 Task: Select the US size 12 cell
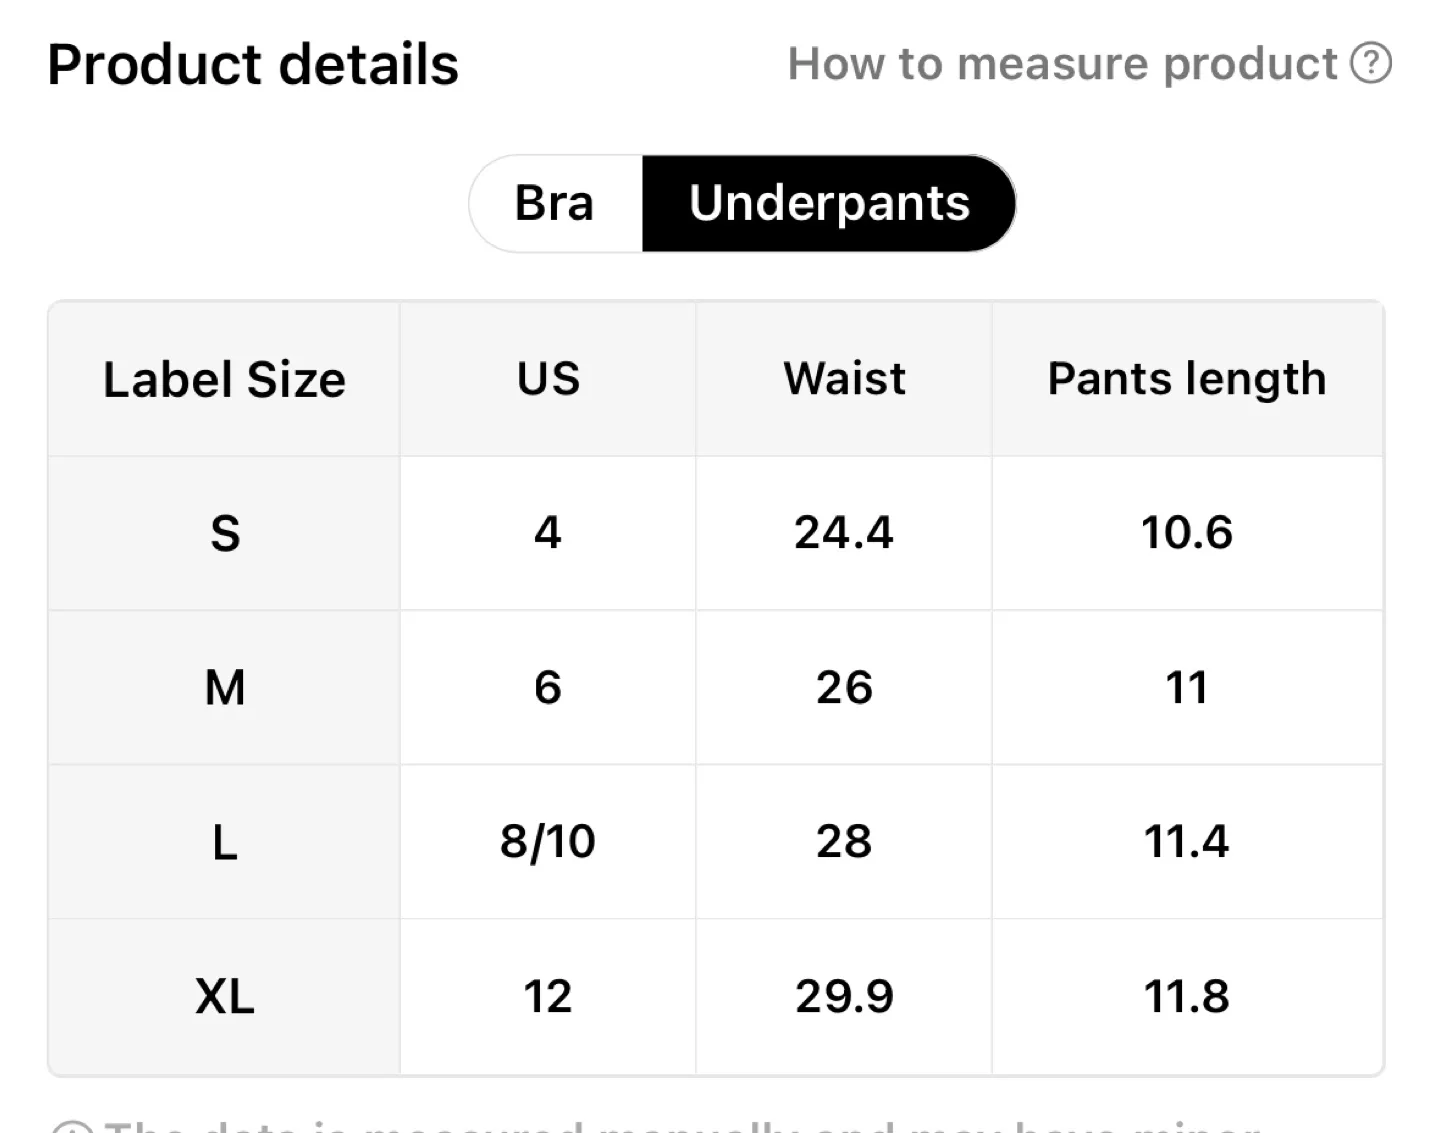[x=547, y=995]
